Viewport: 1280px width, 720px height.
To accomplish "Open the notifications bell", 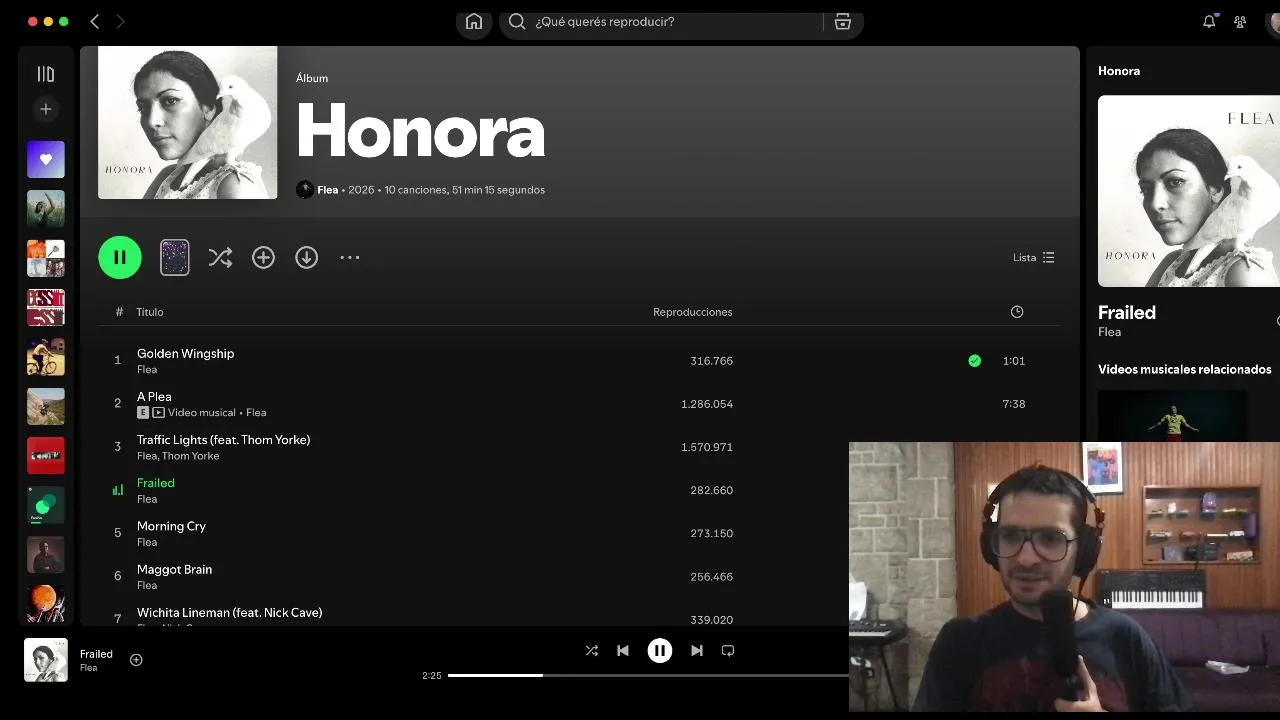I will (x=1209, y=21).
